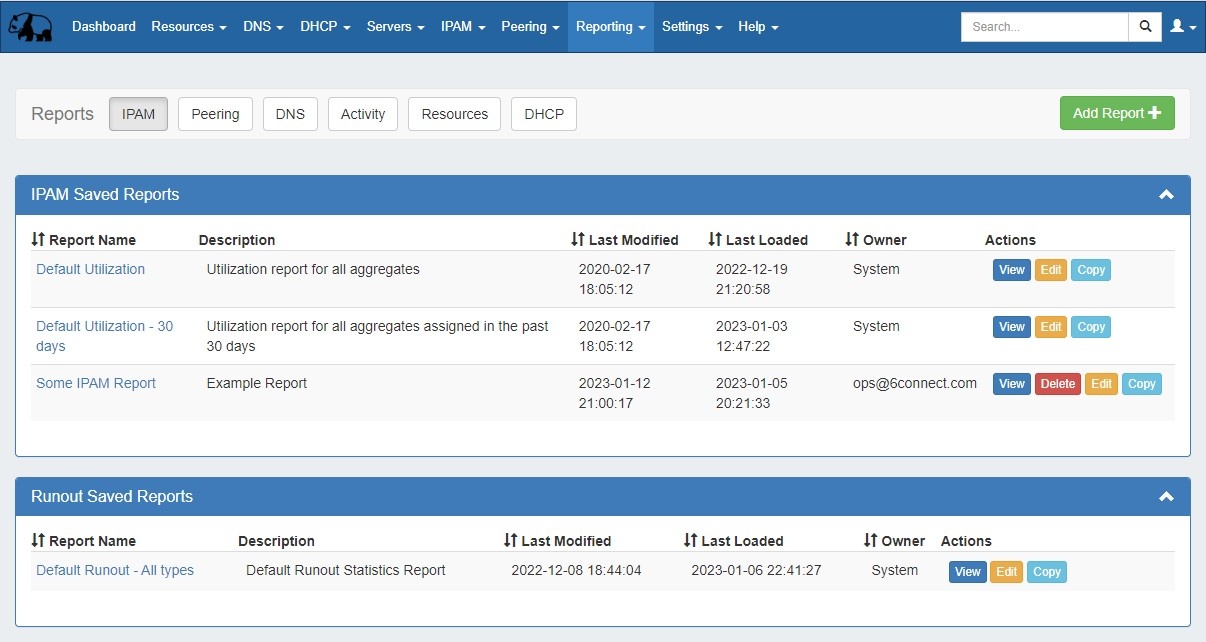Sort IPAM reports by Owner
Screen dimensions: 1206x642
pyautogui.click(x=876, y=240)
